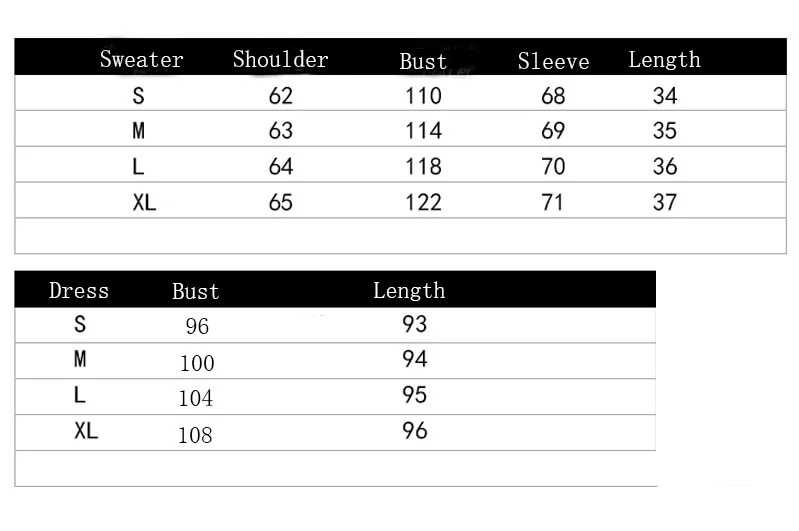The width and height of the screenshot is (799, 531).
Task: Click sweater size S row label
Action: 139,96
